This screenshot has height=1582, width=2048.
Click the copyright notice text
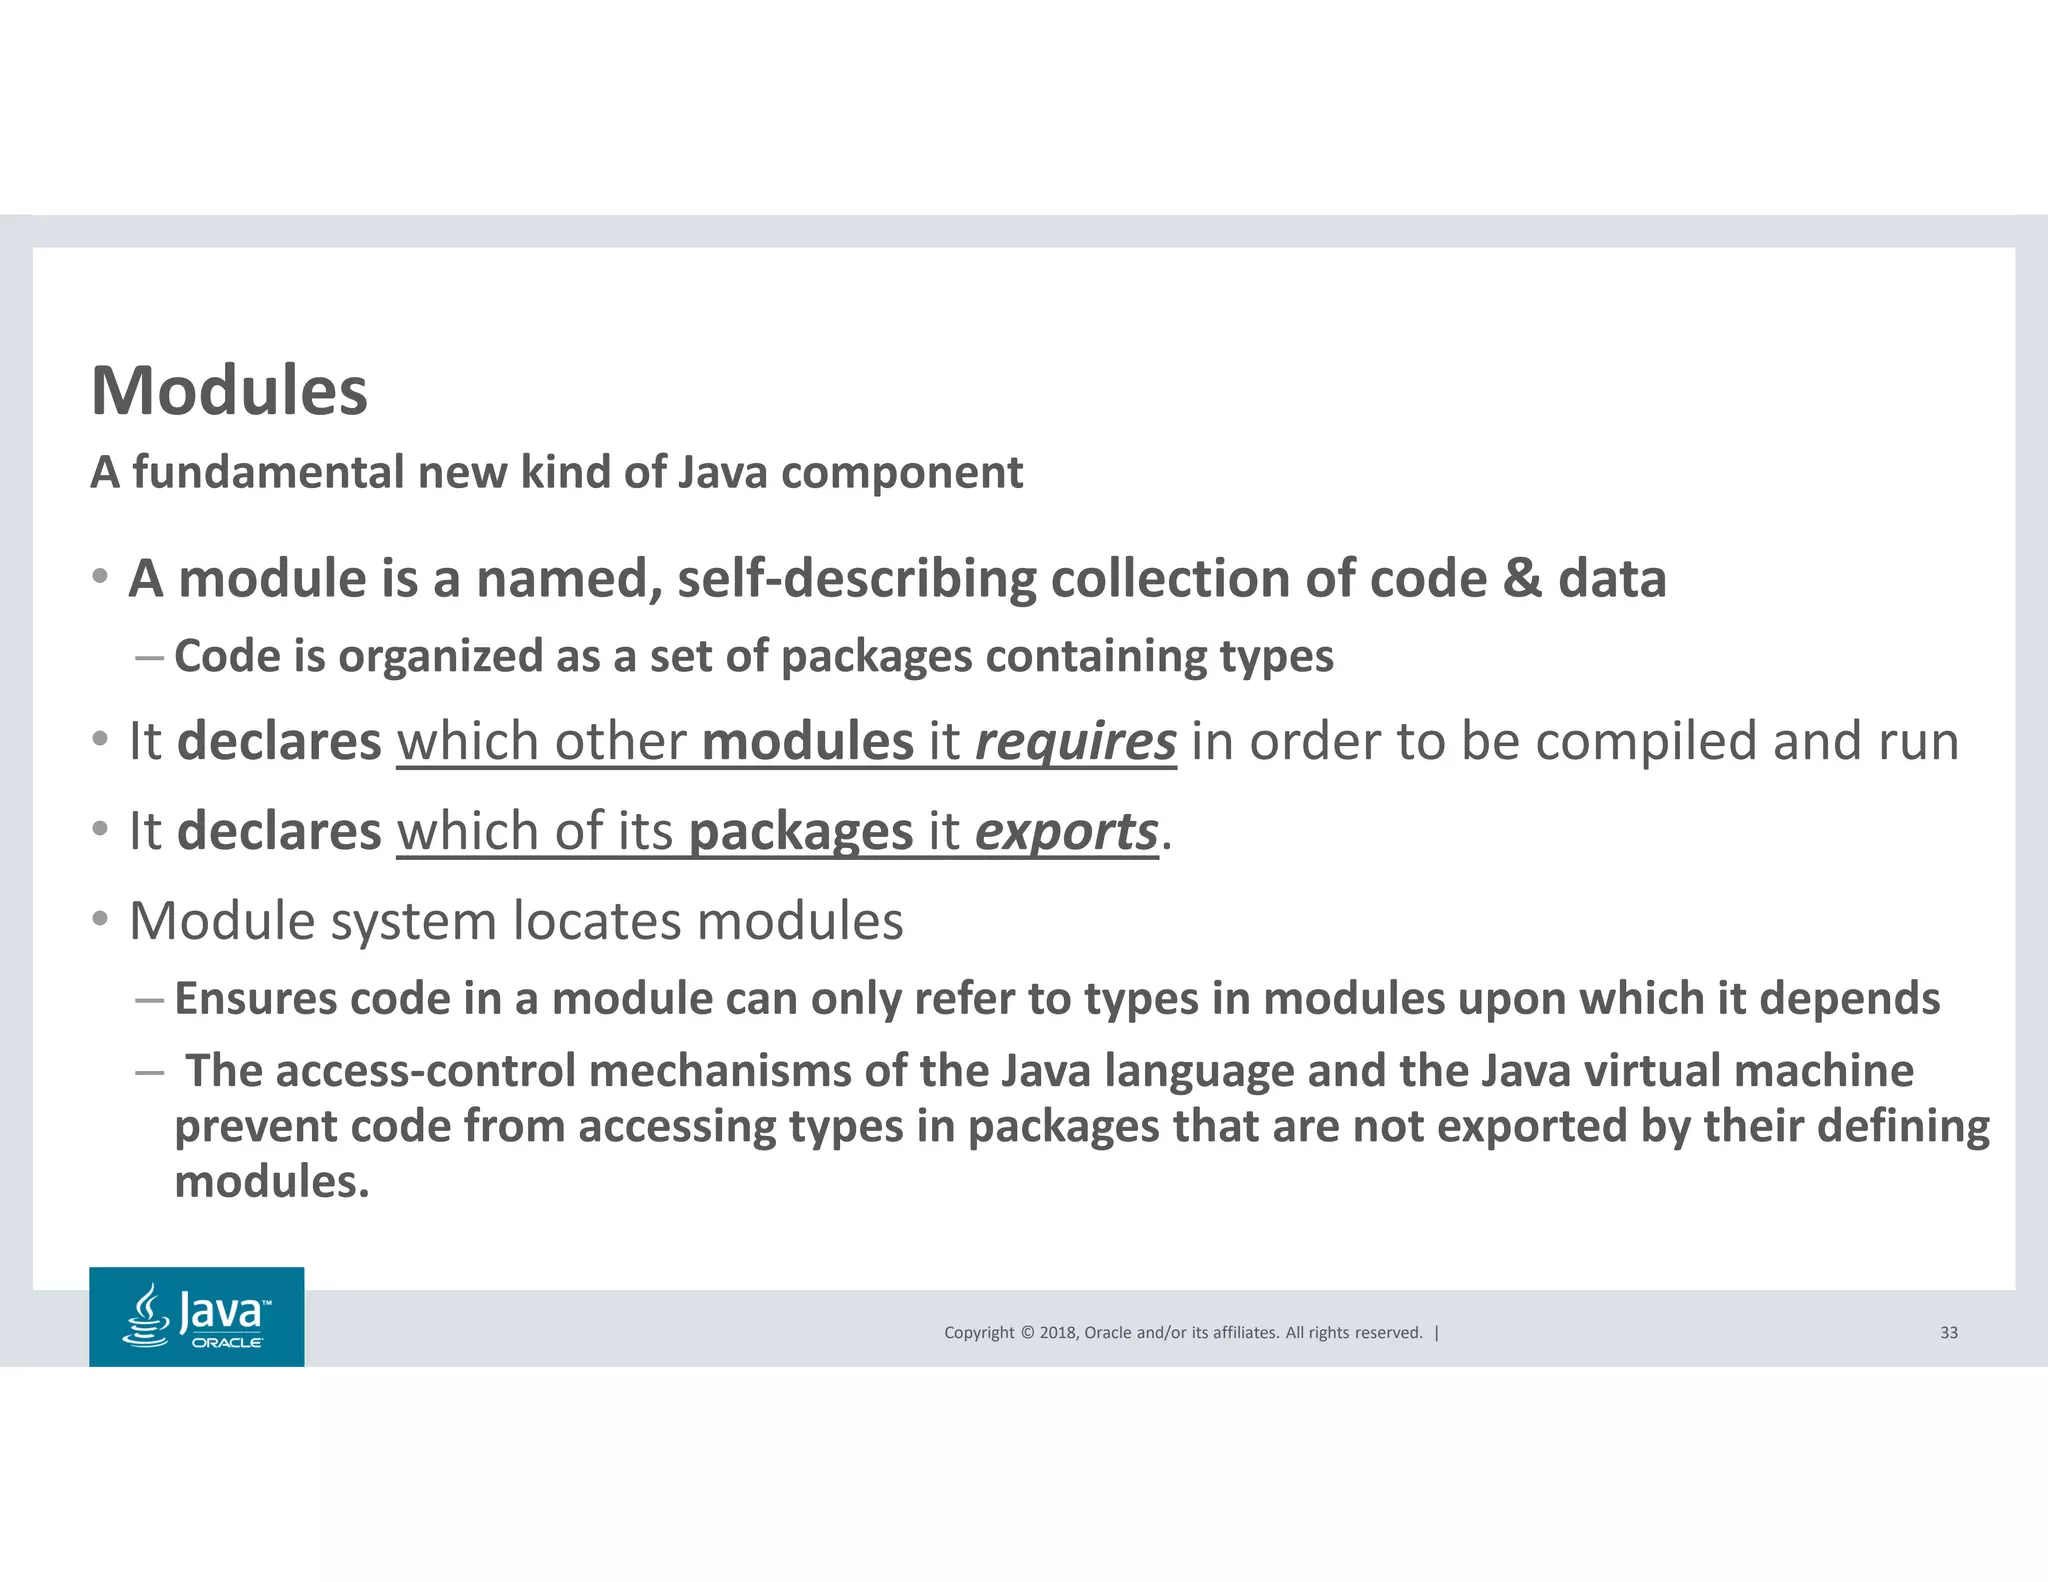pyautogui.click(x=1183, y=1332)
